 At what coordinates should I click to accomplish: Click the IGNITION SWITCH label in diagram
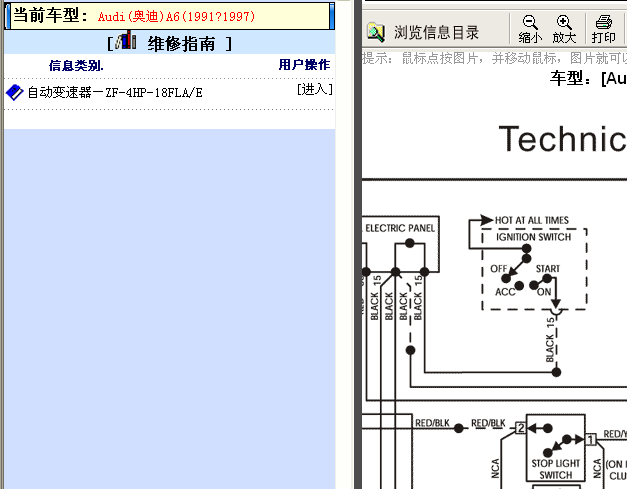[x=533, y=237]
